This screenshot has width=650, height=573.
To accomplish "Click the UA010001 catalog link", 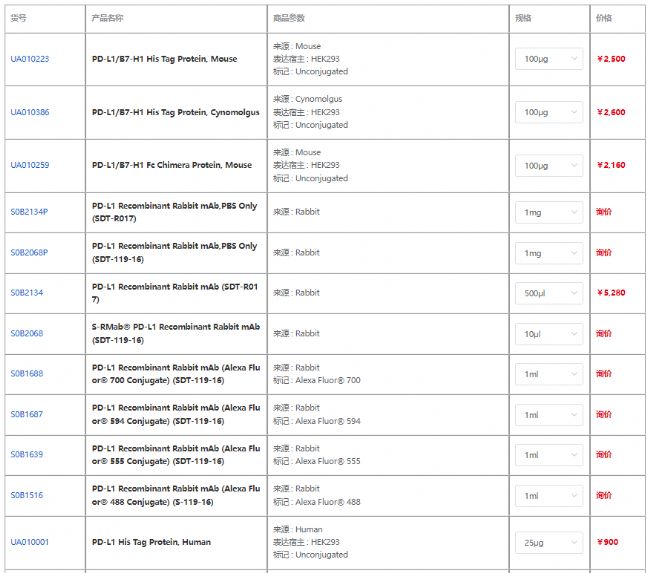I will click(x=30, y=542).
